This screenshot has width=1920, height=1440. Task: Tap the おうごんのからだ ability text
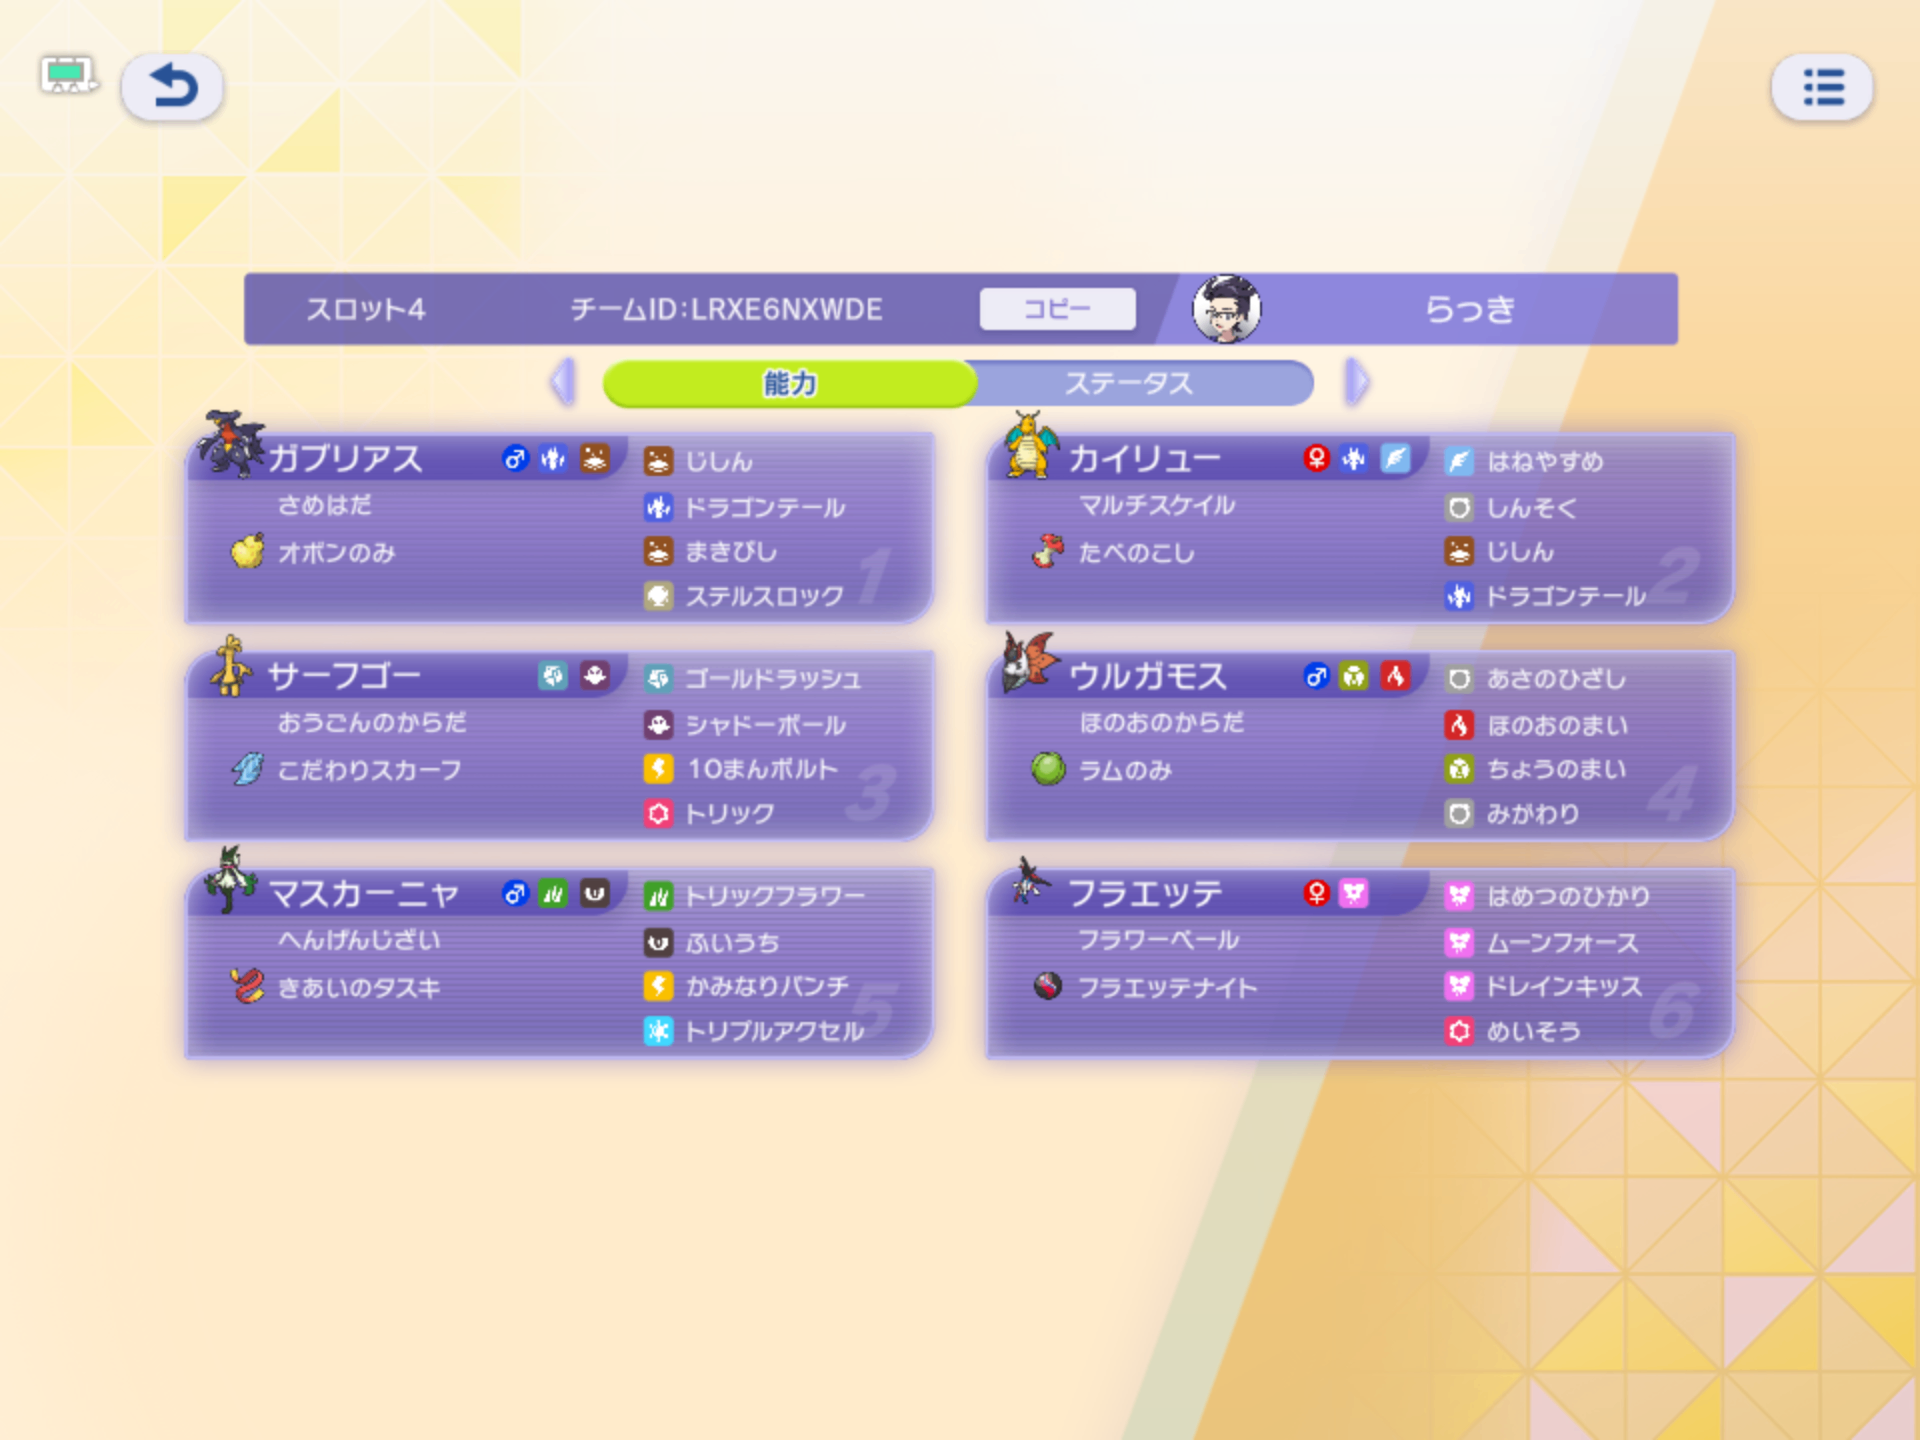[372, 721]
